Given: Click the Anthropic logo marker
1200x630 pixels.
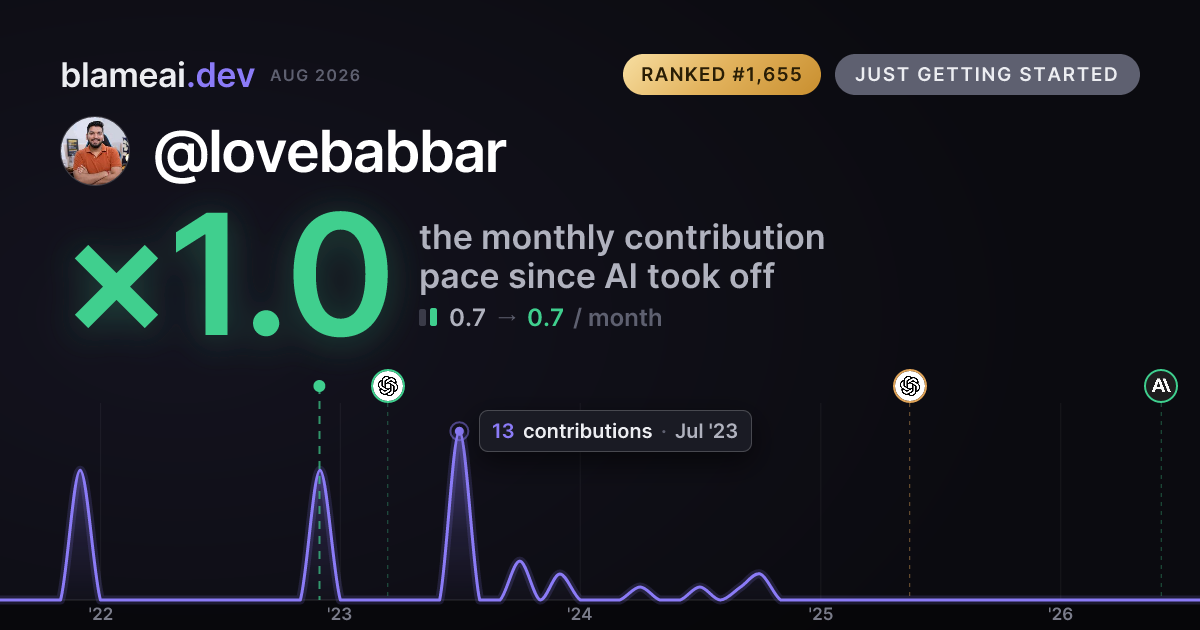Looking at the screenshot, I should pos(1161,385).
